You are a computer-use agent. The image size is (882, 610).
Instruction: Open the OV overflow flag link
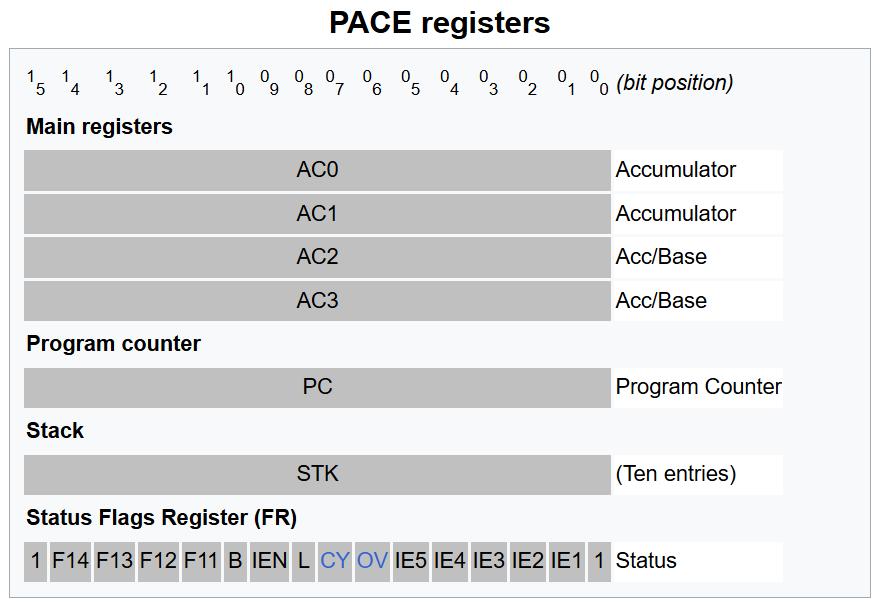372,561
